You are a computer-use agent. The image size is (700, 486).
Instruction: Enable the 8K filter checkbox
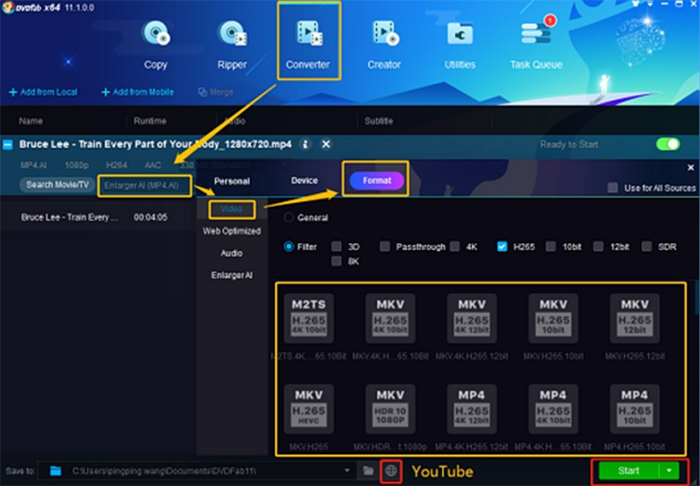tap(337, 261)
